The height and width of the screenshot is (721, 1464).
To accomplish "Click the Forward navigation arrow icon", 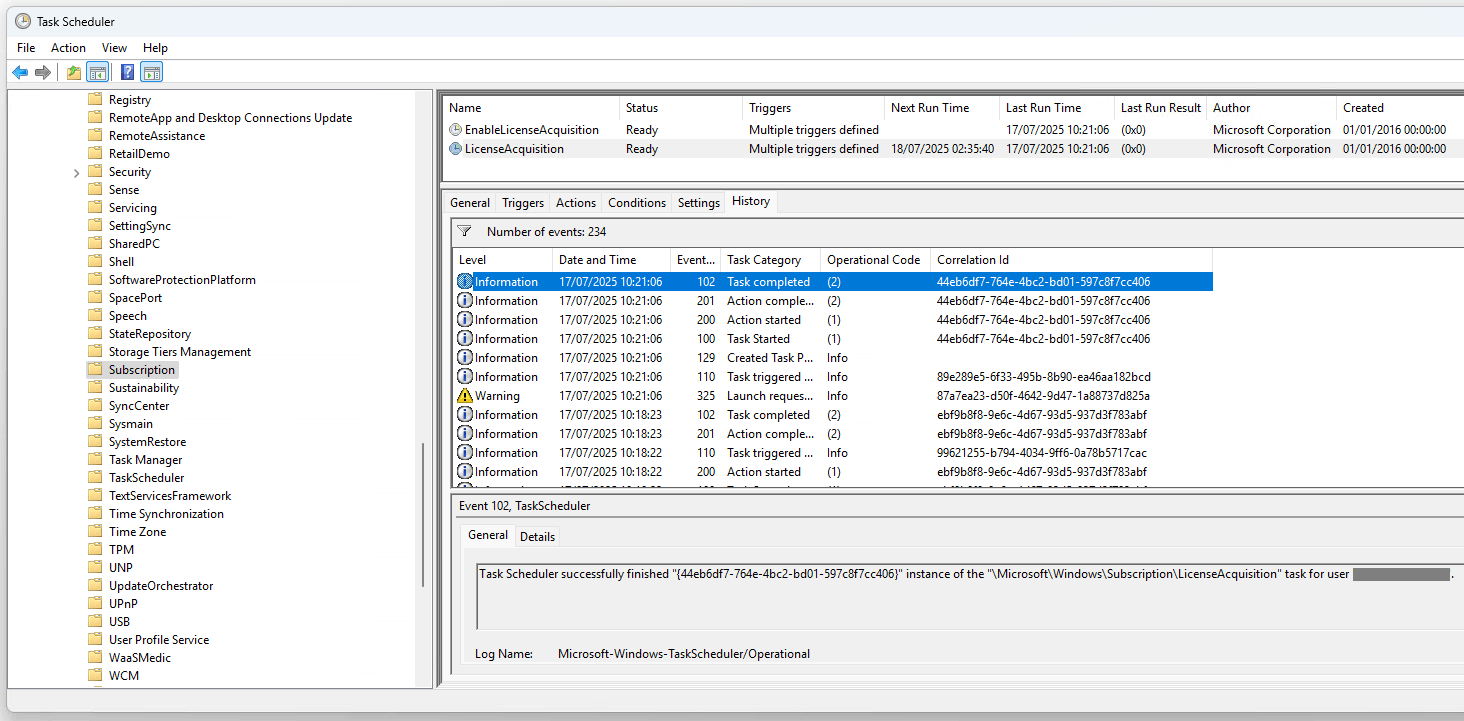I will point(42,71).
